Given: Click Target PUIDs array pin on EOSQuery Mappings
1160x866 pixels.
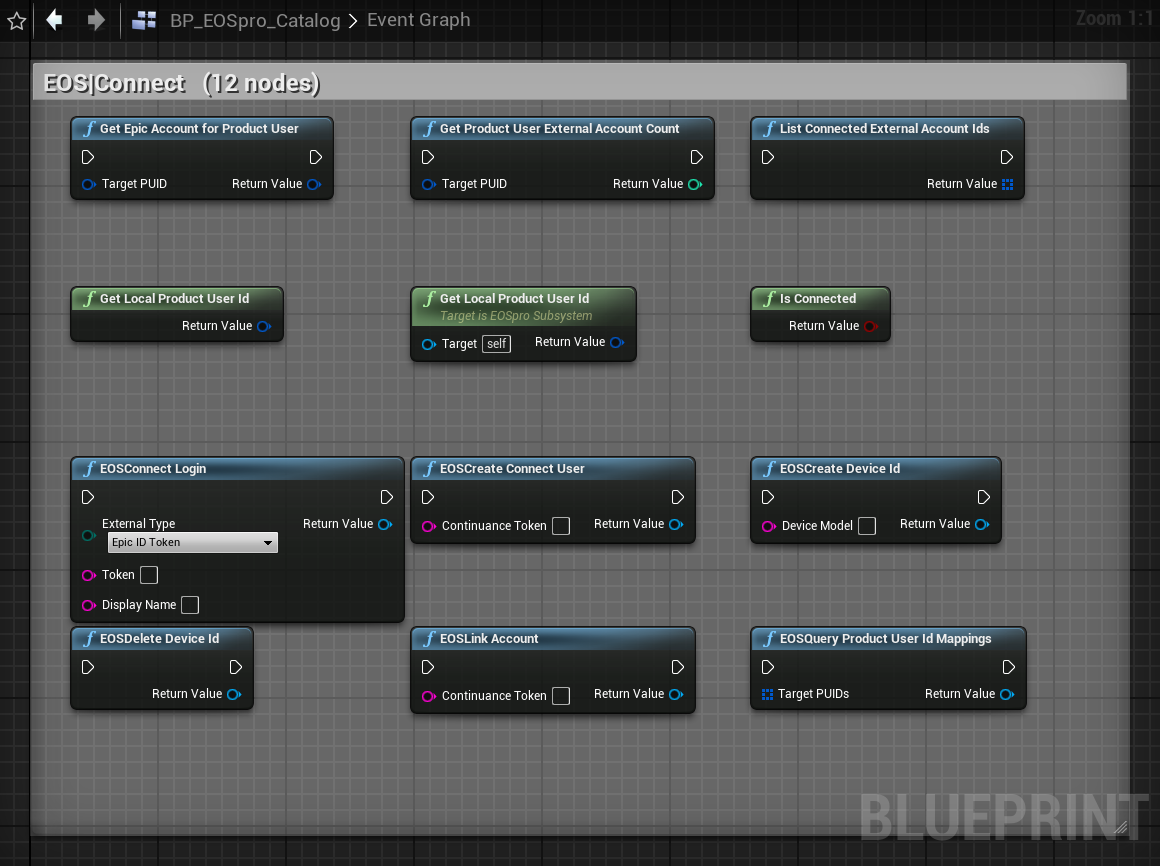Looking at the screenshot, I should coord(768,694).
